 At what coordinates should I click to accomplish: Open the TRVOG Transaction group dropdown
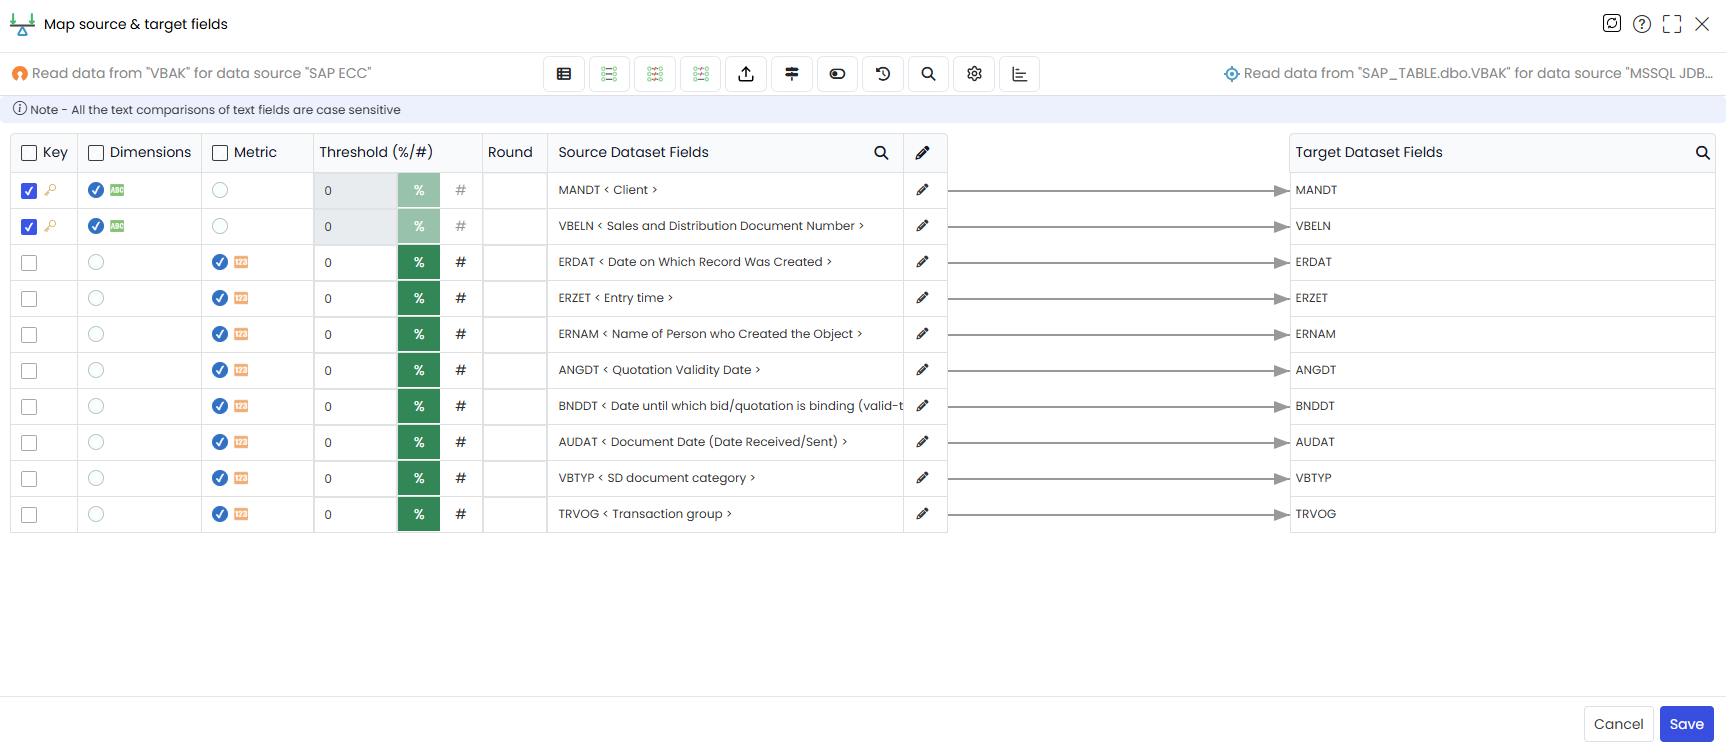(x=725, y=514)
